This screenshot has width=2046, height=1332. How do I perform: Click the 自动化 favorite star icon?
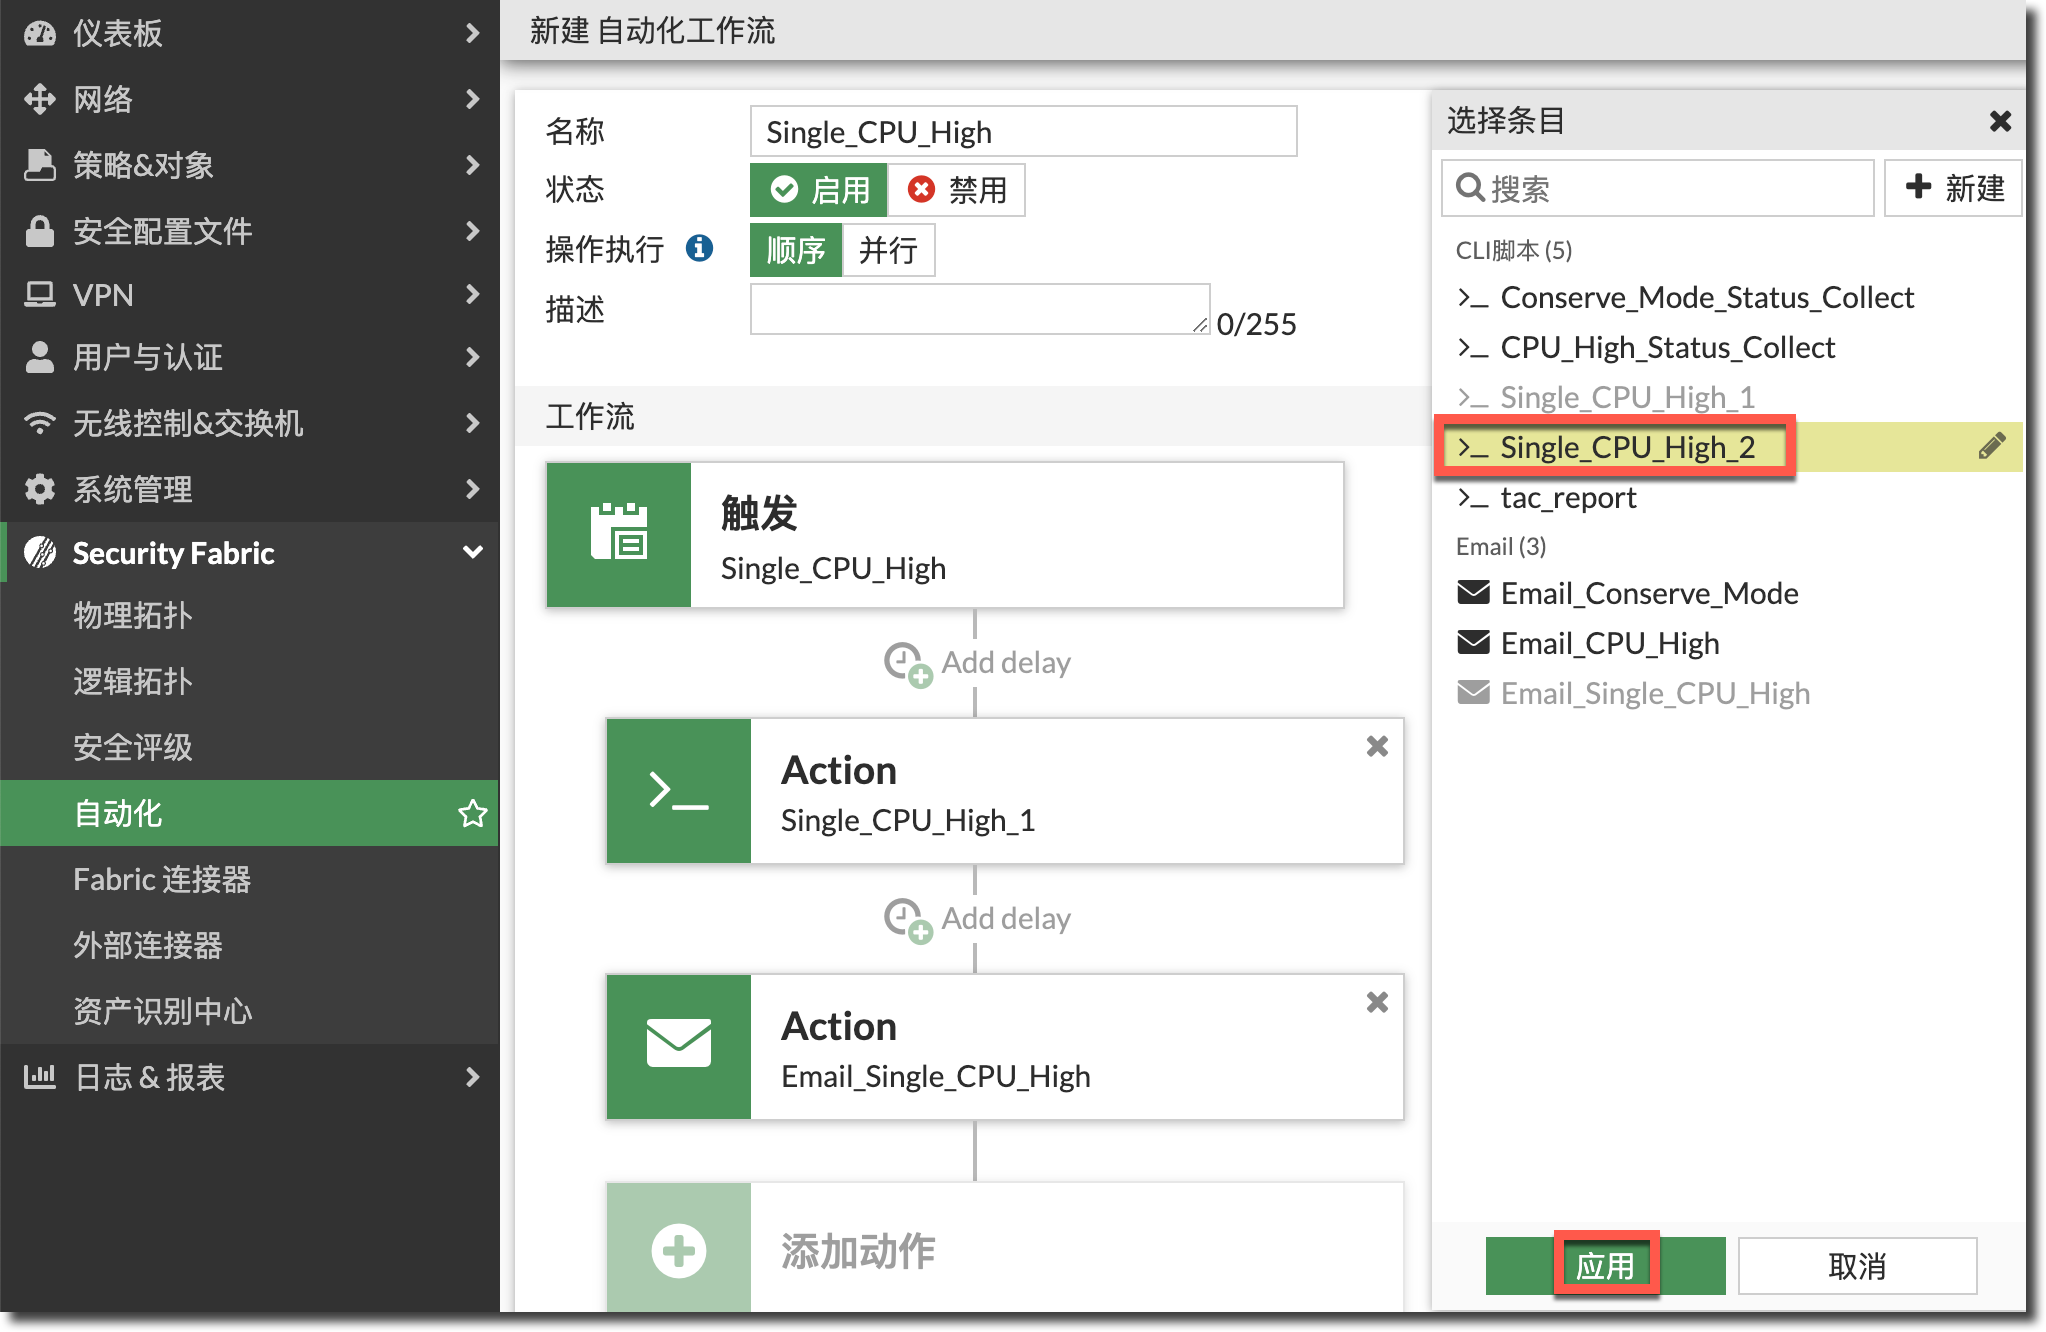472,813
